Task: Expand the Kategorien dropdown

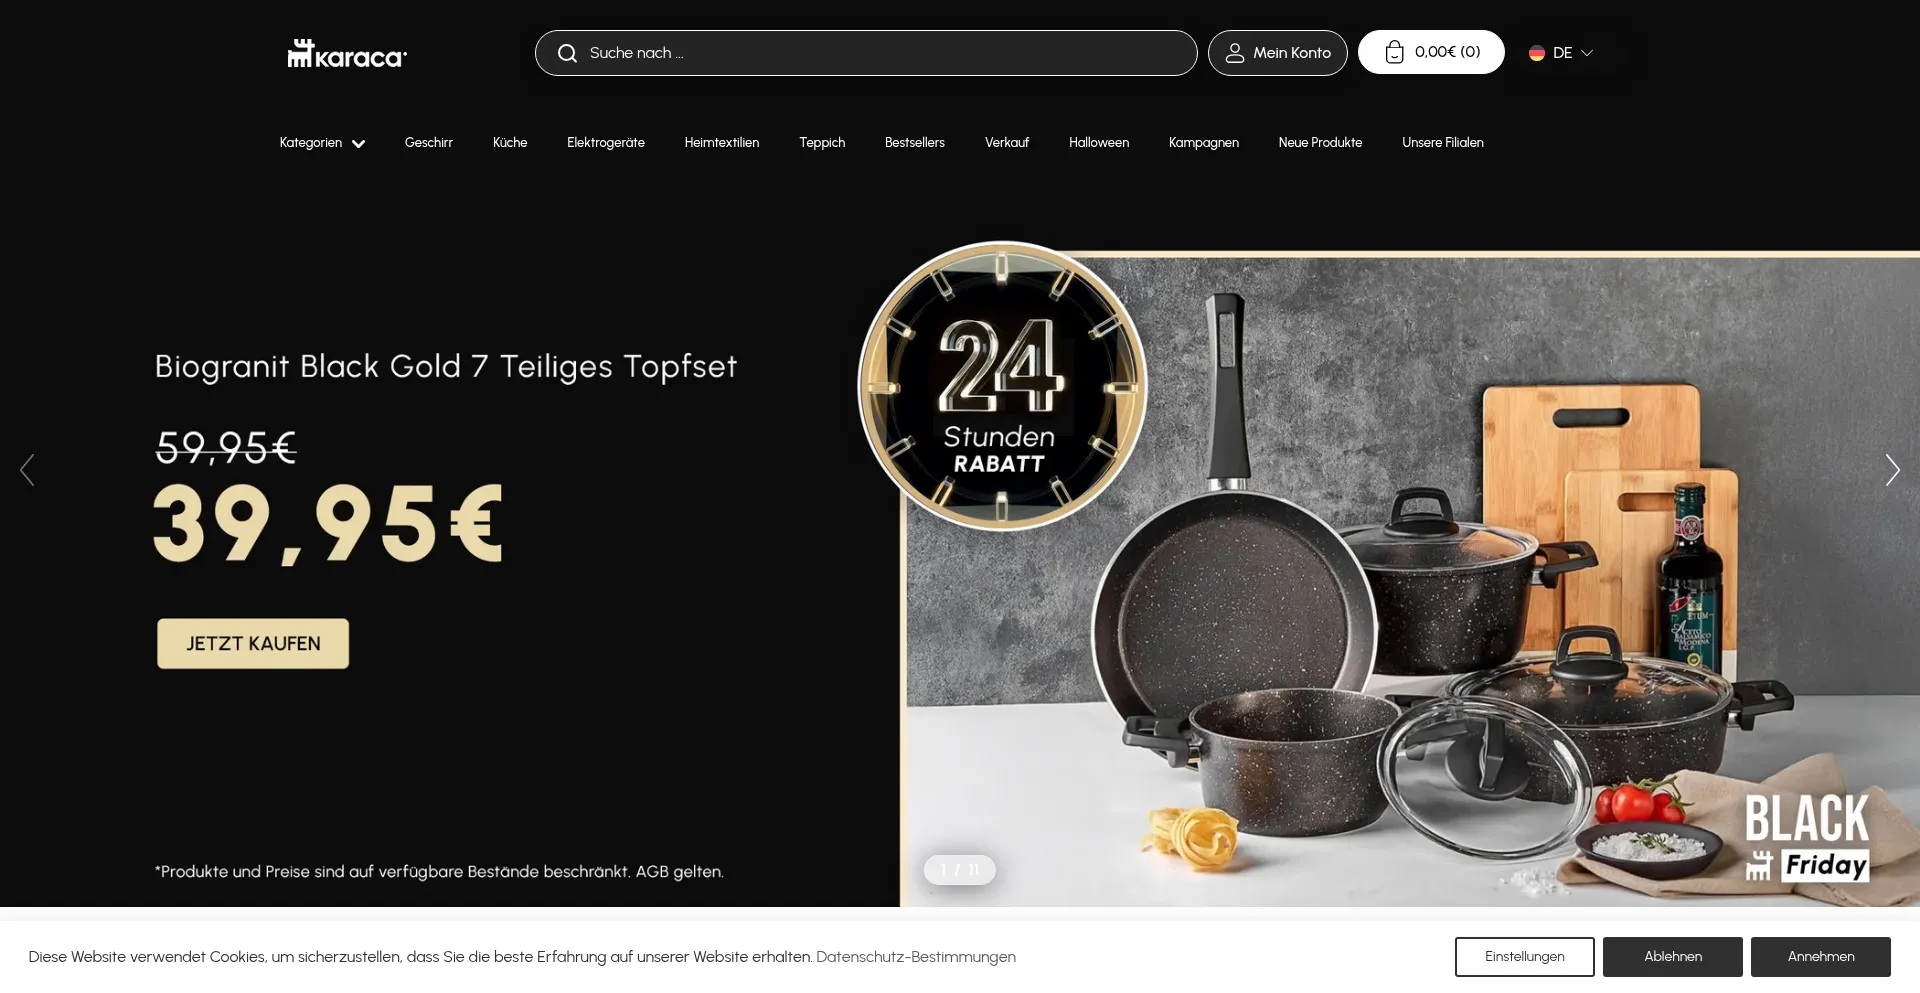Action: point(322,143)
